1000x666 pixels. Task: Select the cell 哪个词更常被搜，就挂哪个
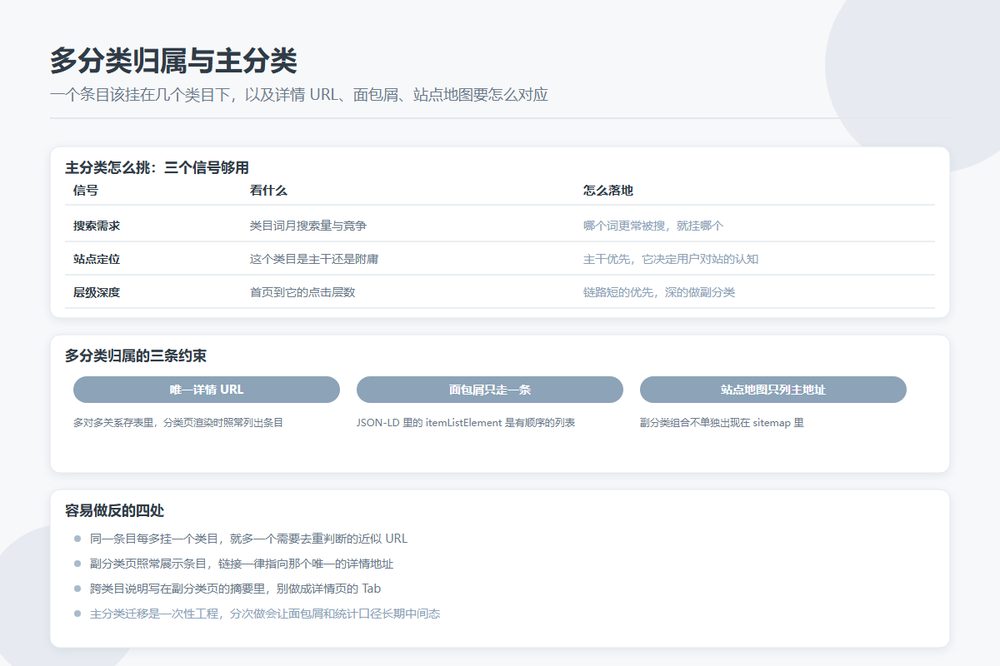pos(653,226)
